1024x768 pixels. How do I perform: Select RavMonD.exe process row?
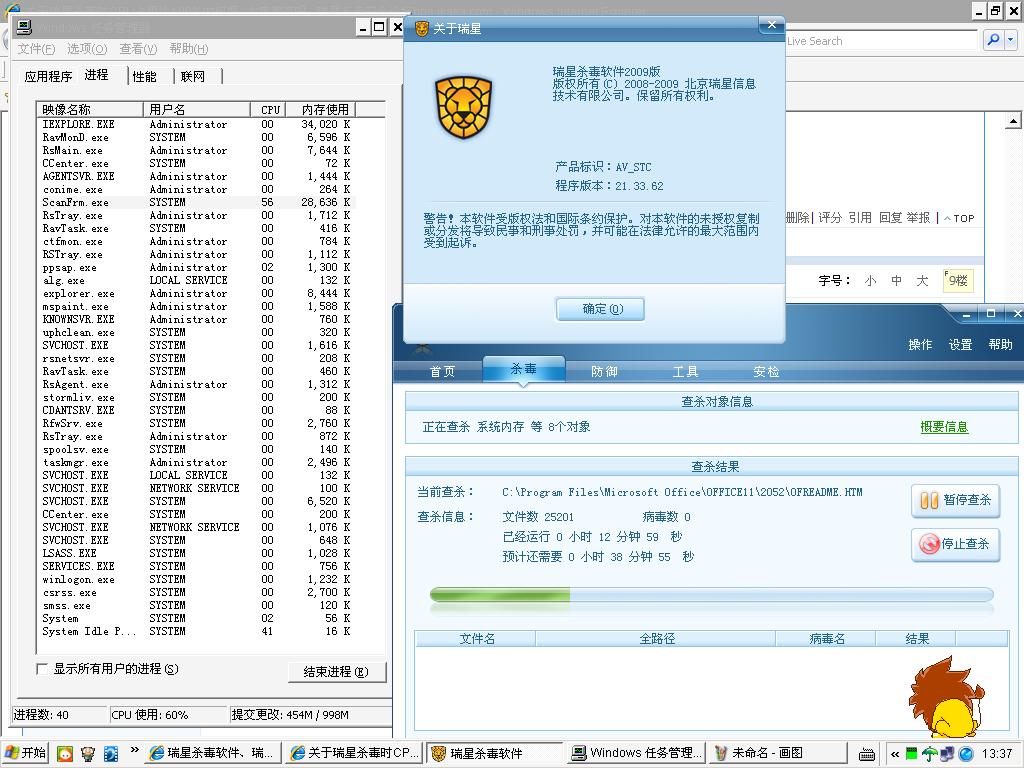click(x=196, y=137)
